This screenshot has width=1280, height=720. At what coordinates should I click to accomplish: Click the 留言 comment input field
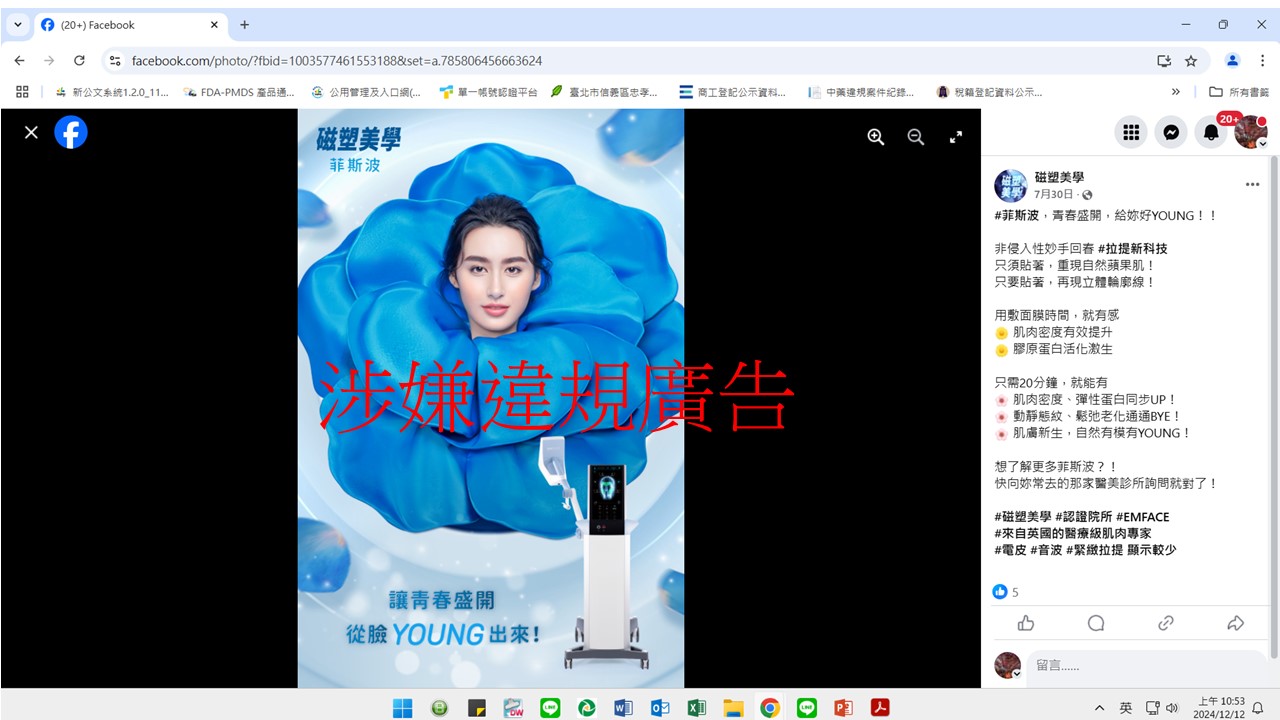1148,666
